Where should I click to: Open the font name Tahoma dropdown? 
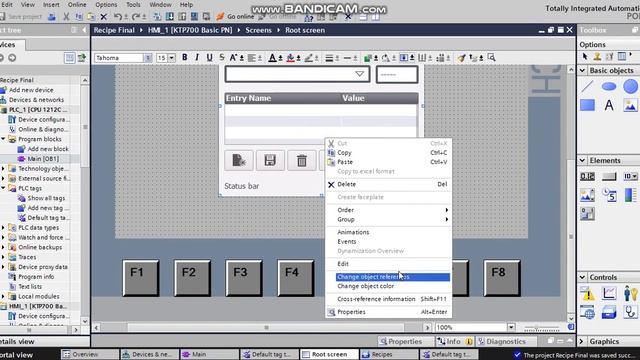click(147, 58)
